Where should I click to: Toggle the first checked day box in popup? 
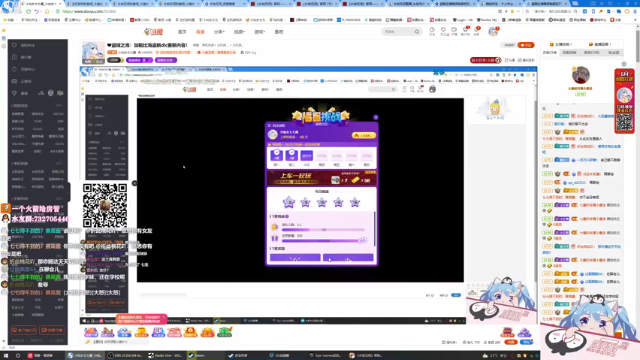coord(277,155)
